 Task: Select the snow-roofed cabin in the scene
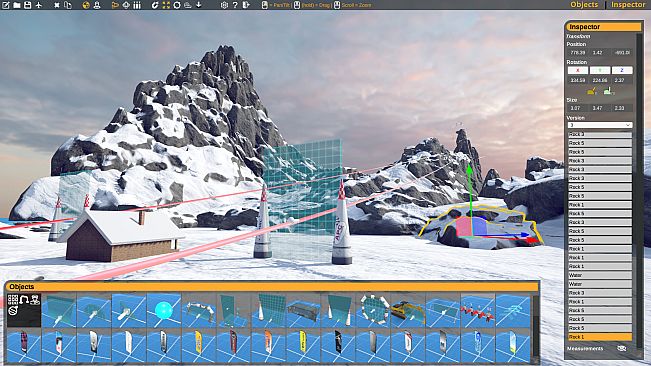tap(123, 237)
